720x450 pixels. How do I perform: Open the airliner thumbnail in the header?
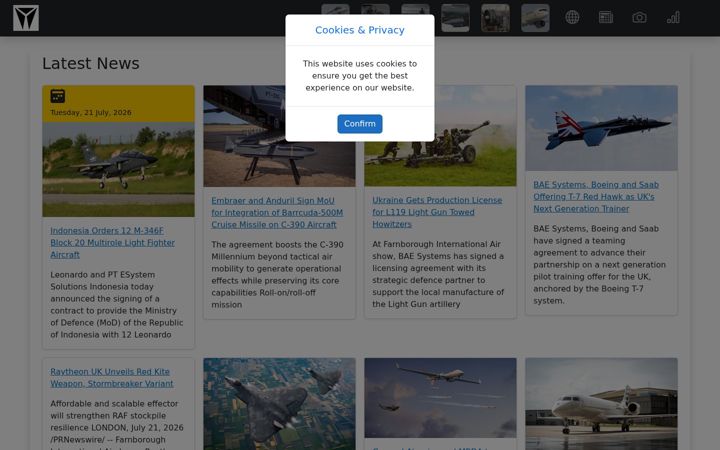(535, 18)
